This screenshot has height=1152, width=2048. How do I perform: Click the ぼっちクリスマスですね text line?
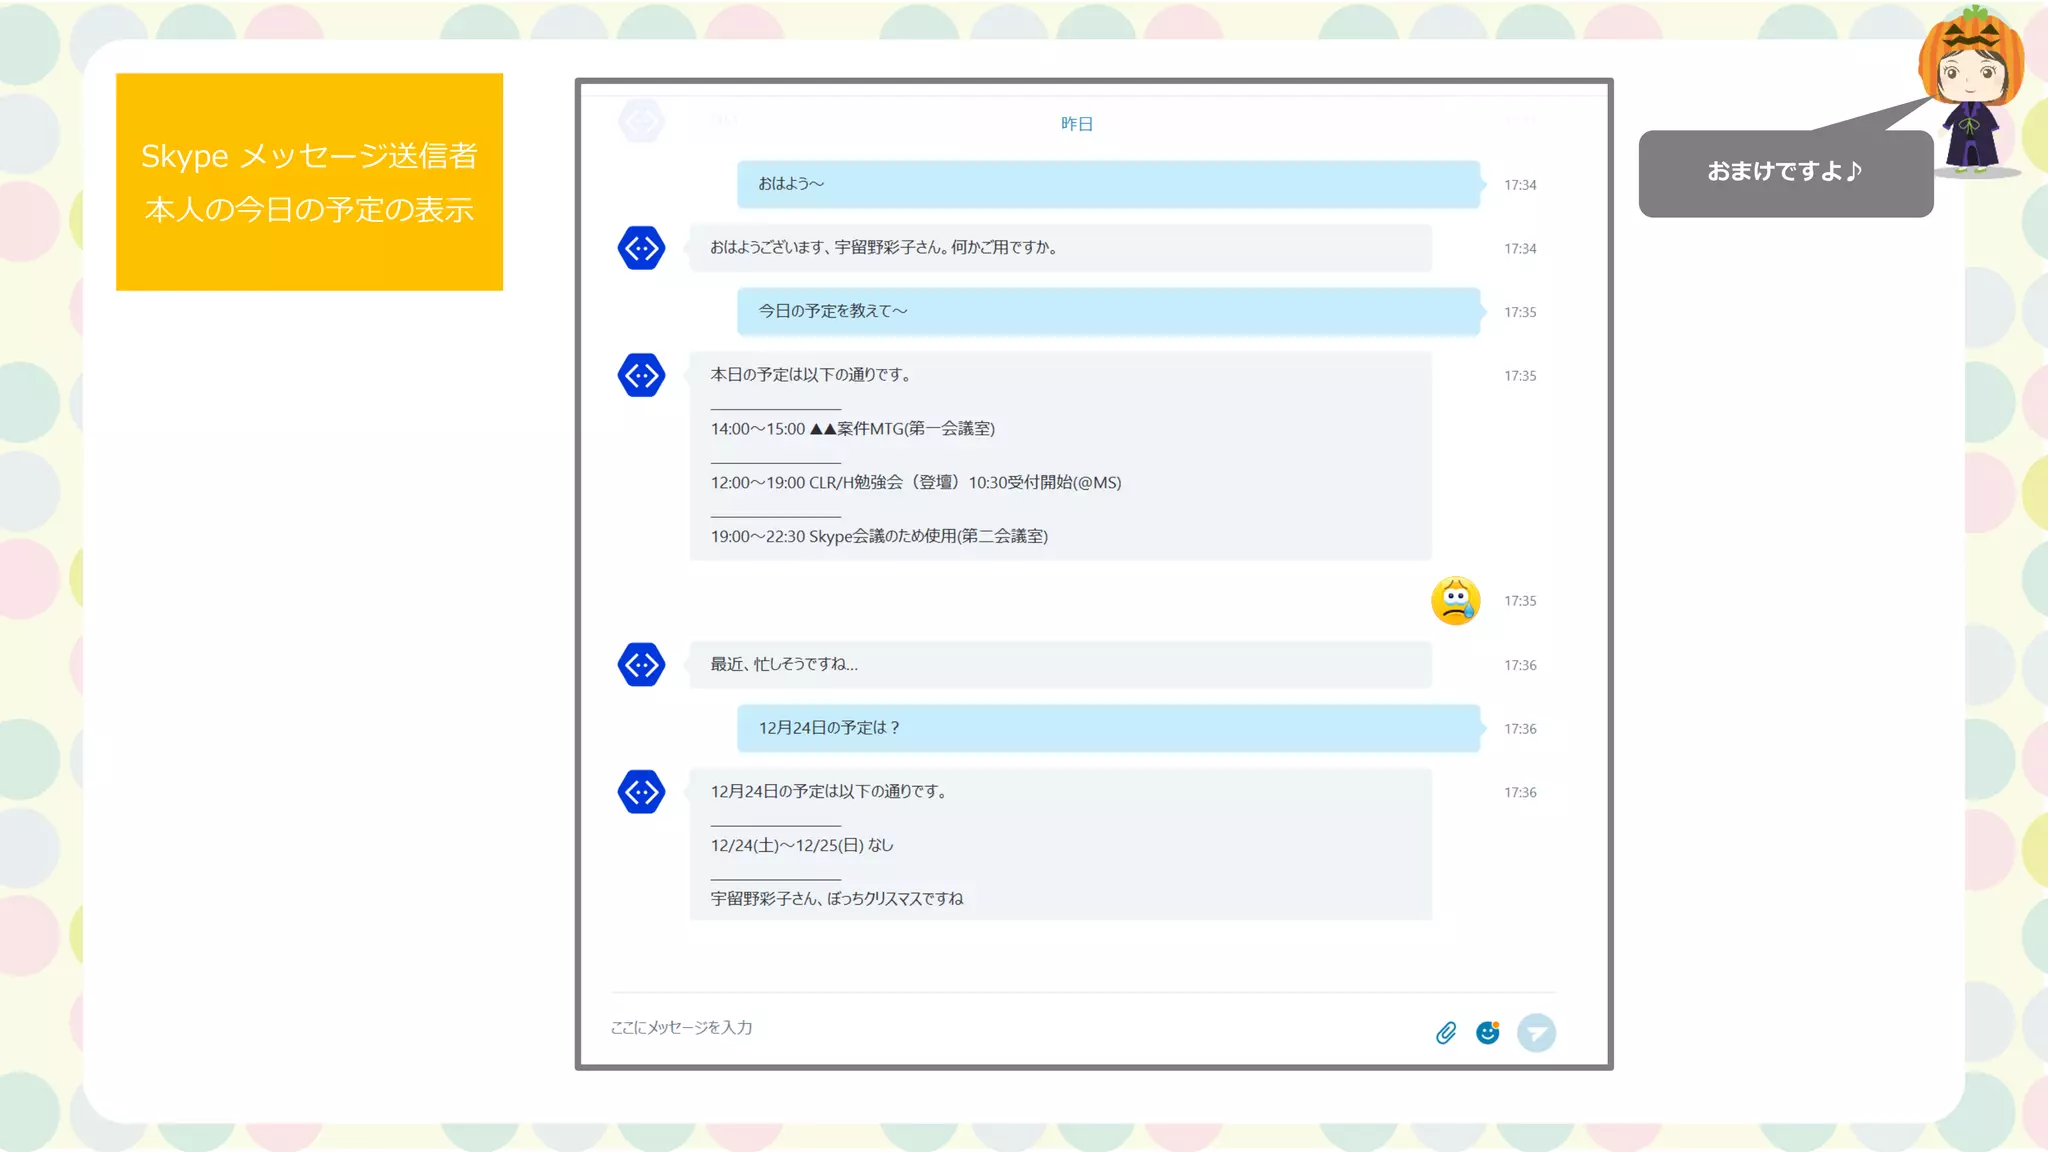pyautogui.click(x=837, y=899)
